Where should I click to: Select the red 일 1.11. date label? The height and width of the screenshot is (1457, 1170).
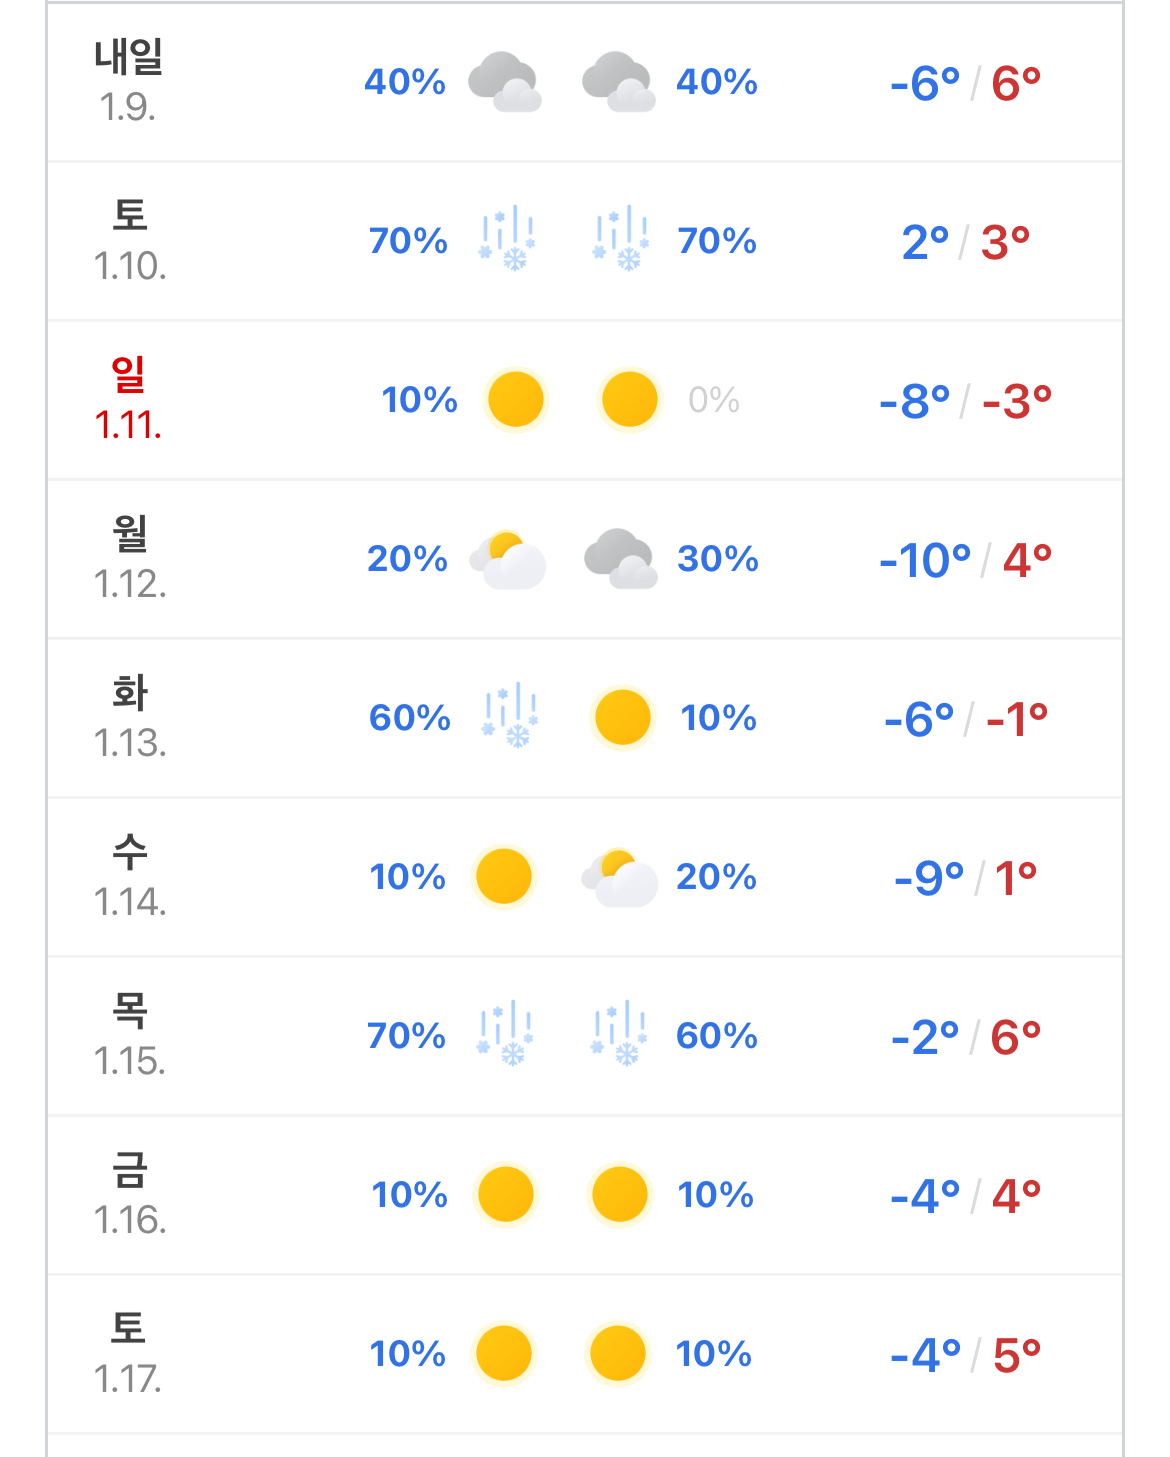pos(128,399)
